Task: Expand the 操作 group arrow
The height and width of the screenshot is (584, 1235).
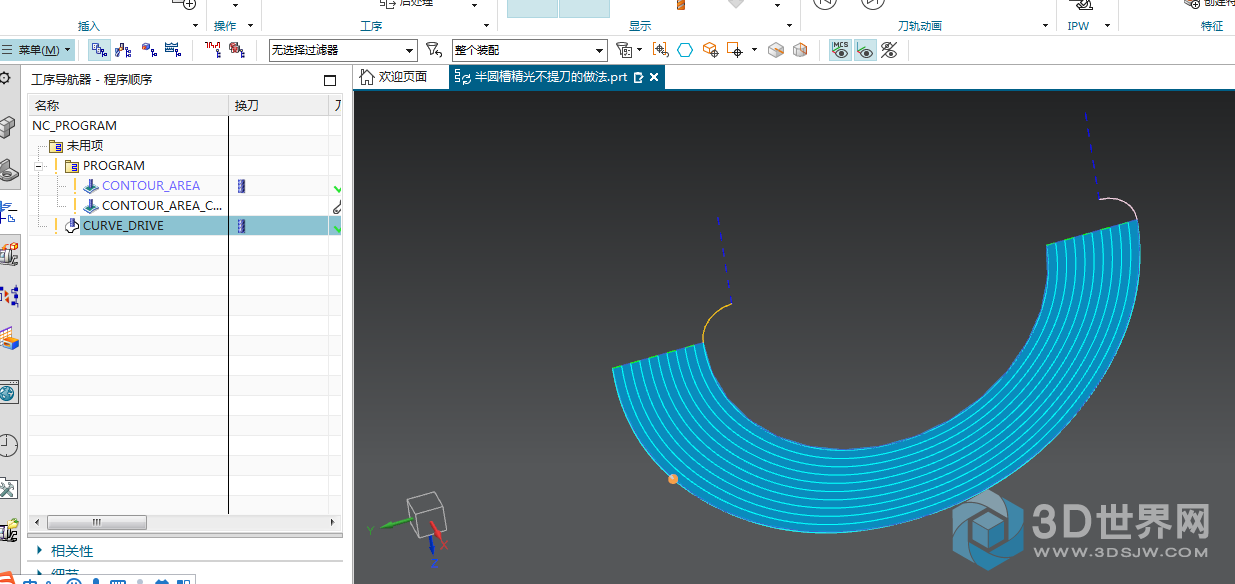Action: 250,26
